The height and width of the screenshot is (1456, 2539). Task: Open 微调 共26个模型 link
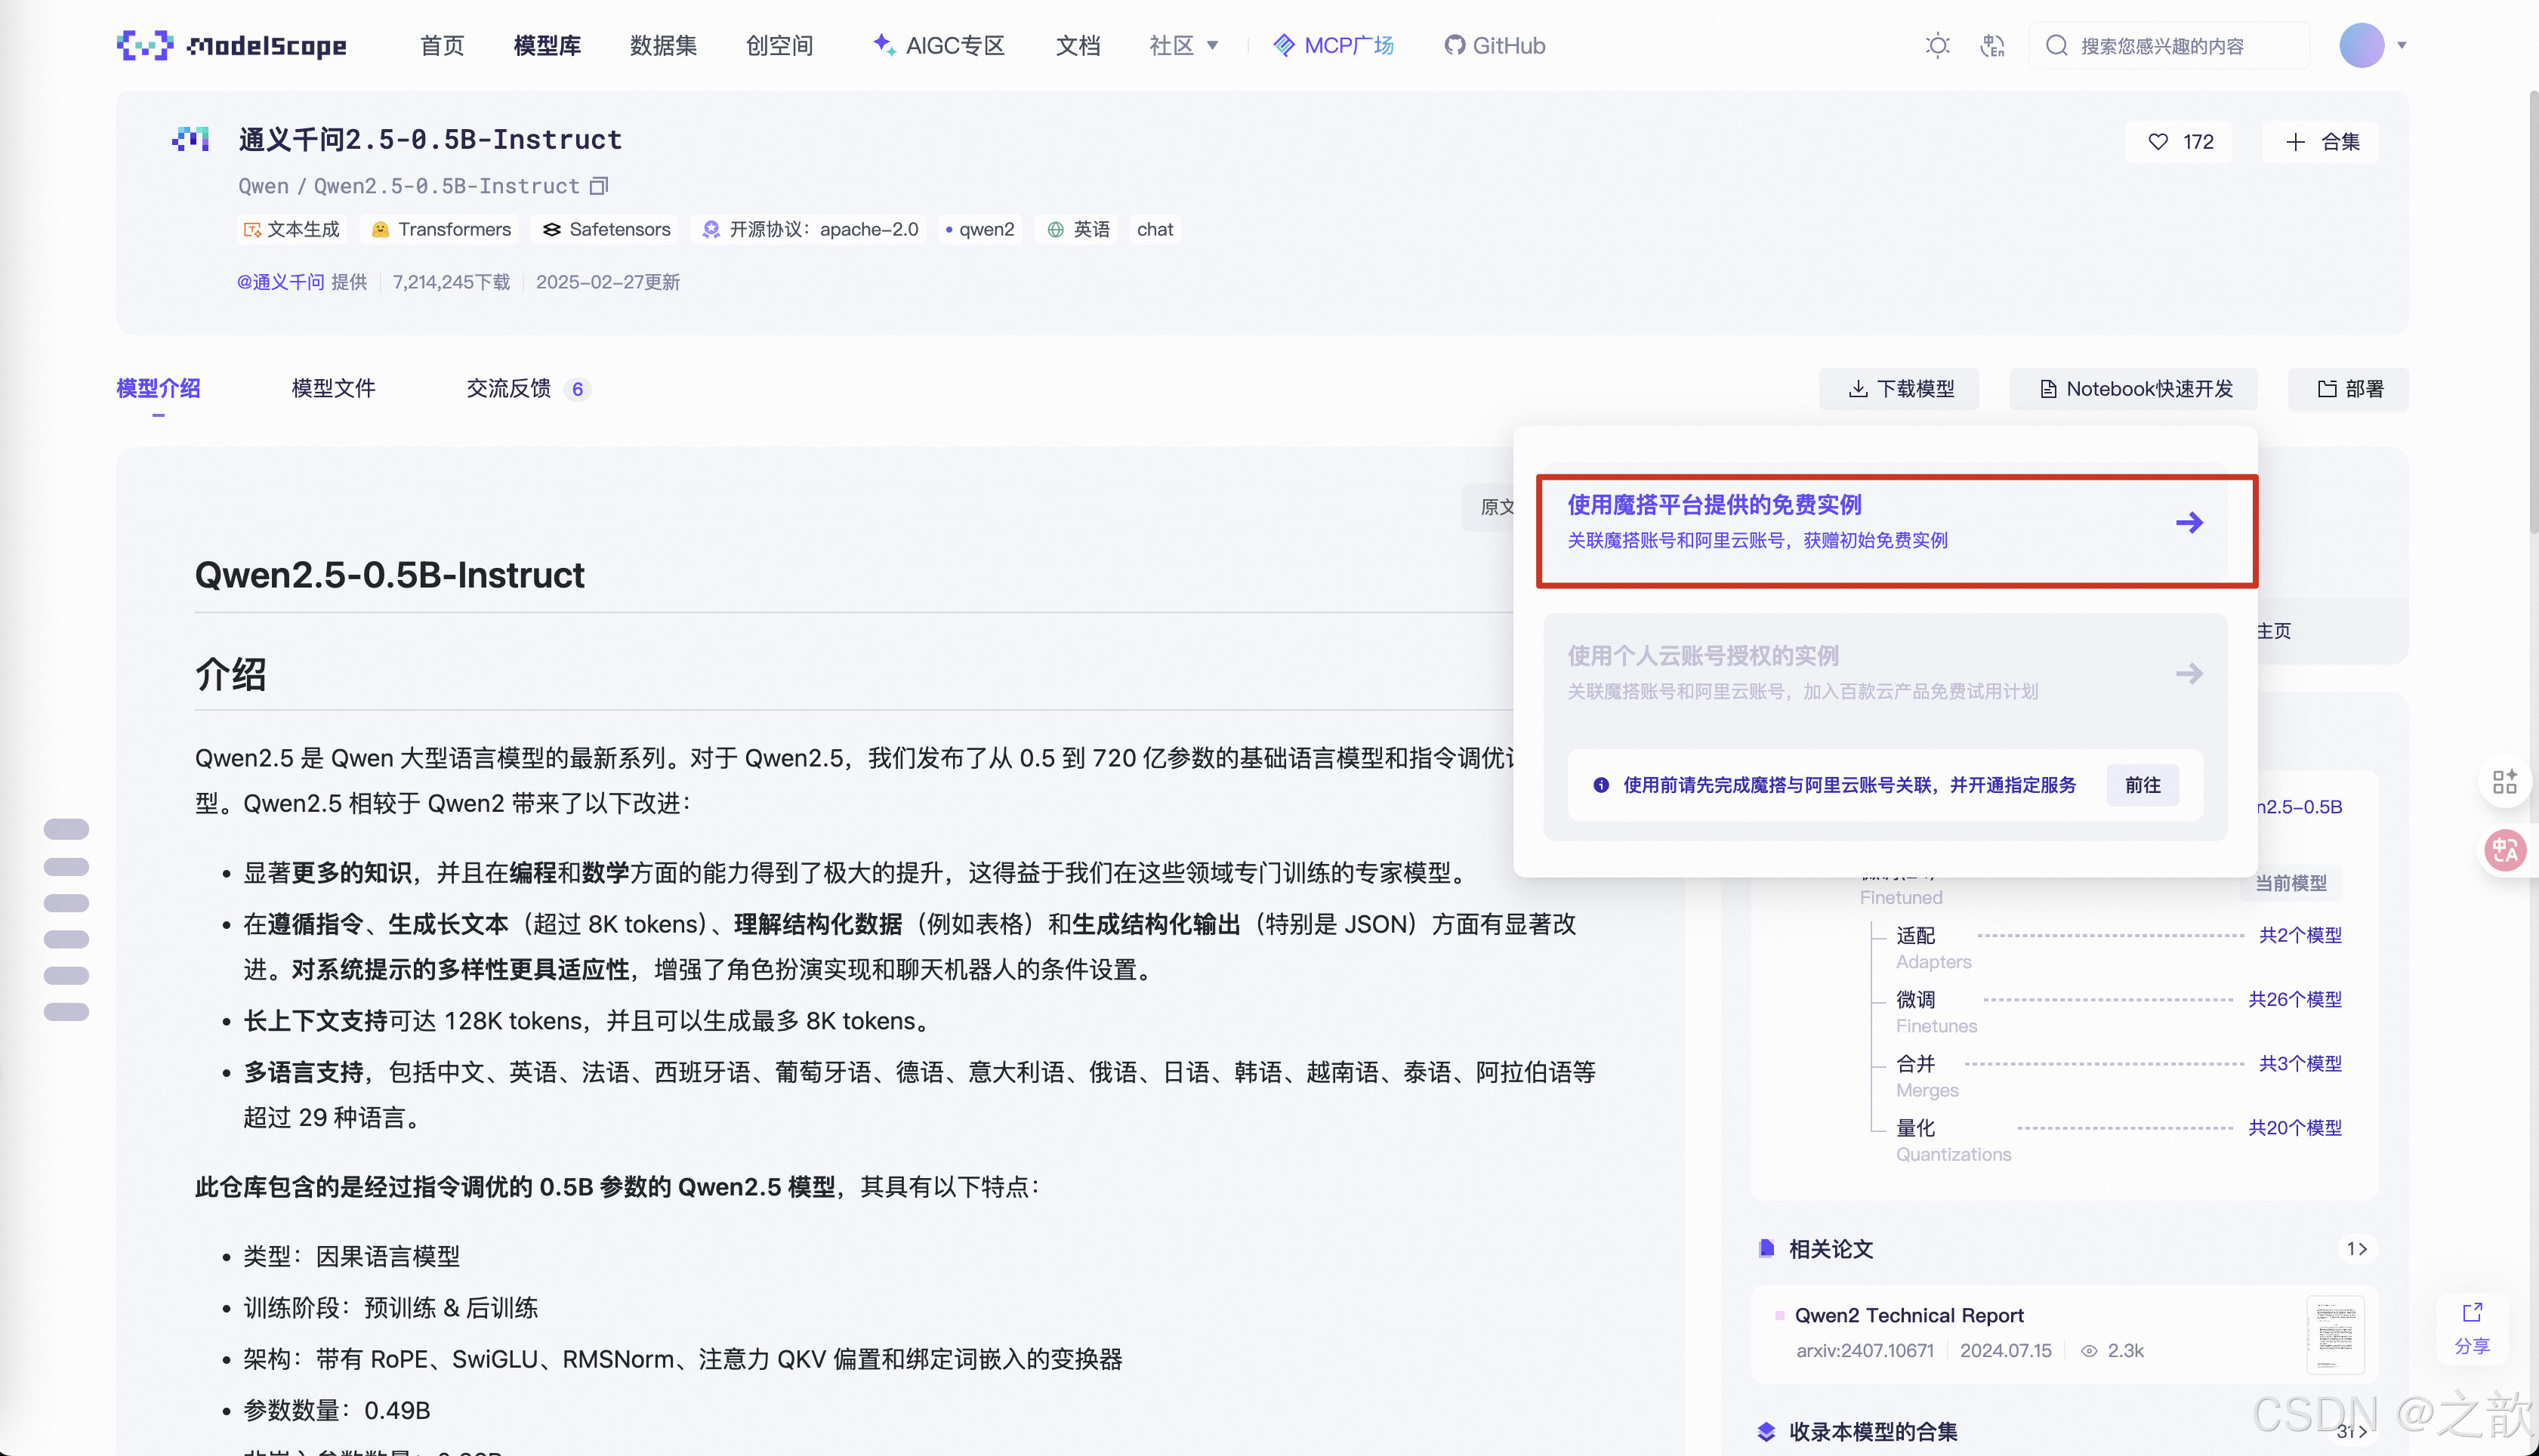pos(2294,999)
